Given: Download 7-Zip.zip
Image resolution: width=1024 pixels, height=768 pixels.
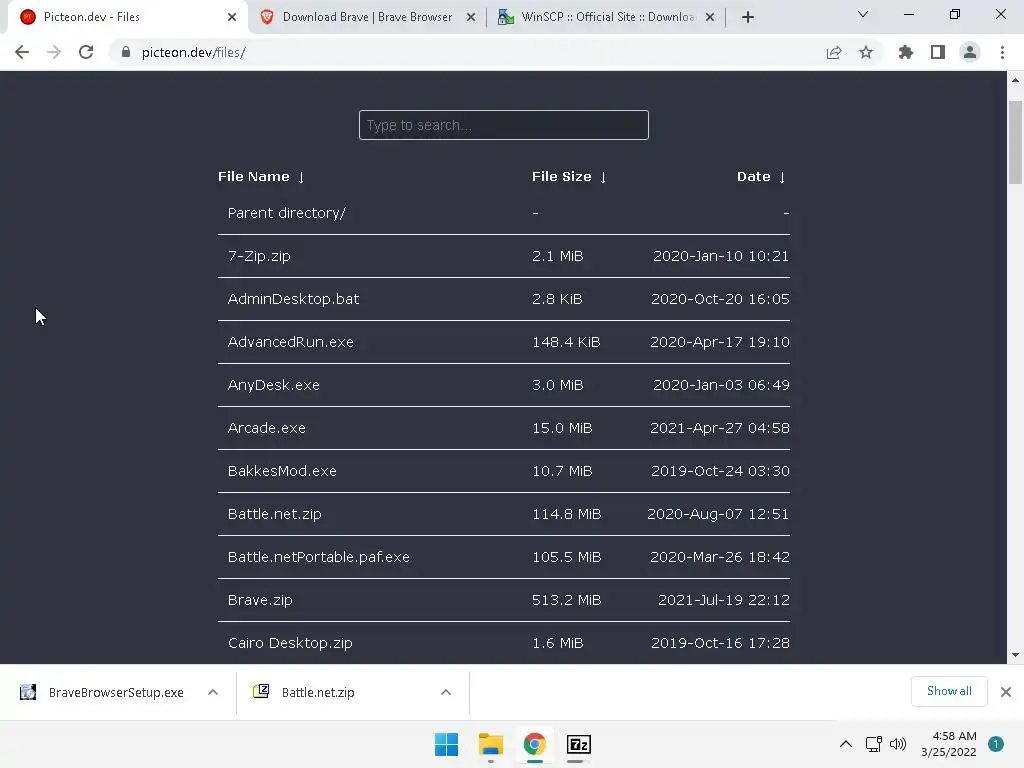Looking at the screenshot, I should click(x=259, y=256).
